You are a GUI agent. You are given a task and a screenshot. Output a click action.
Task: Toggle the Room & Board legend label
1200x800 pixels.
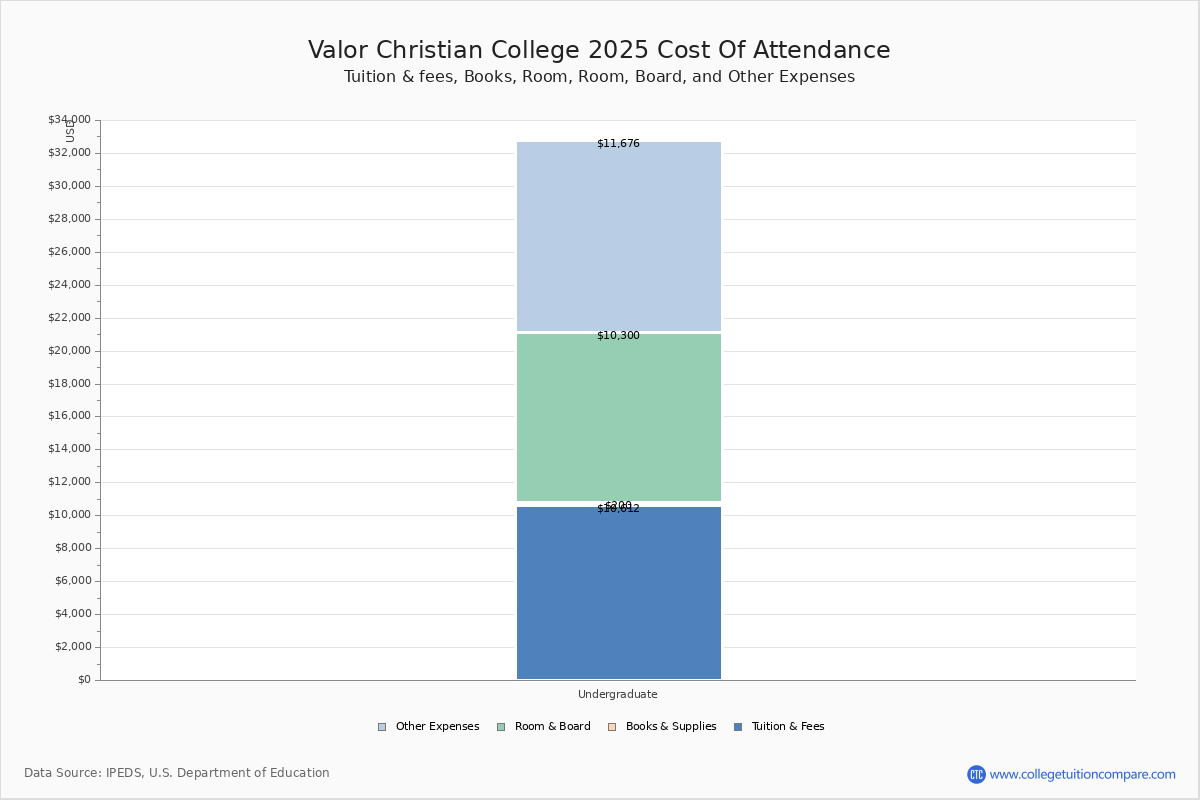552,727
